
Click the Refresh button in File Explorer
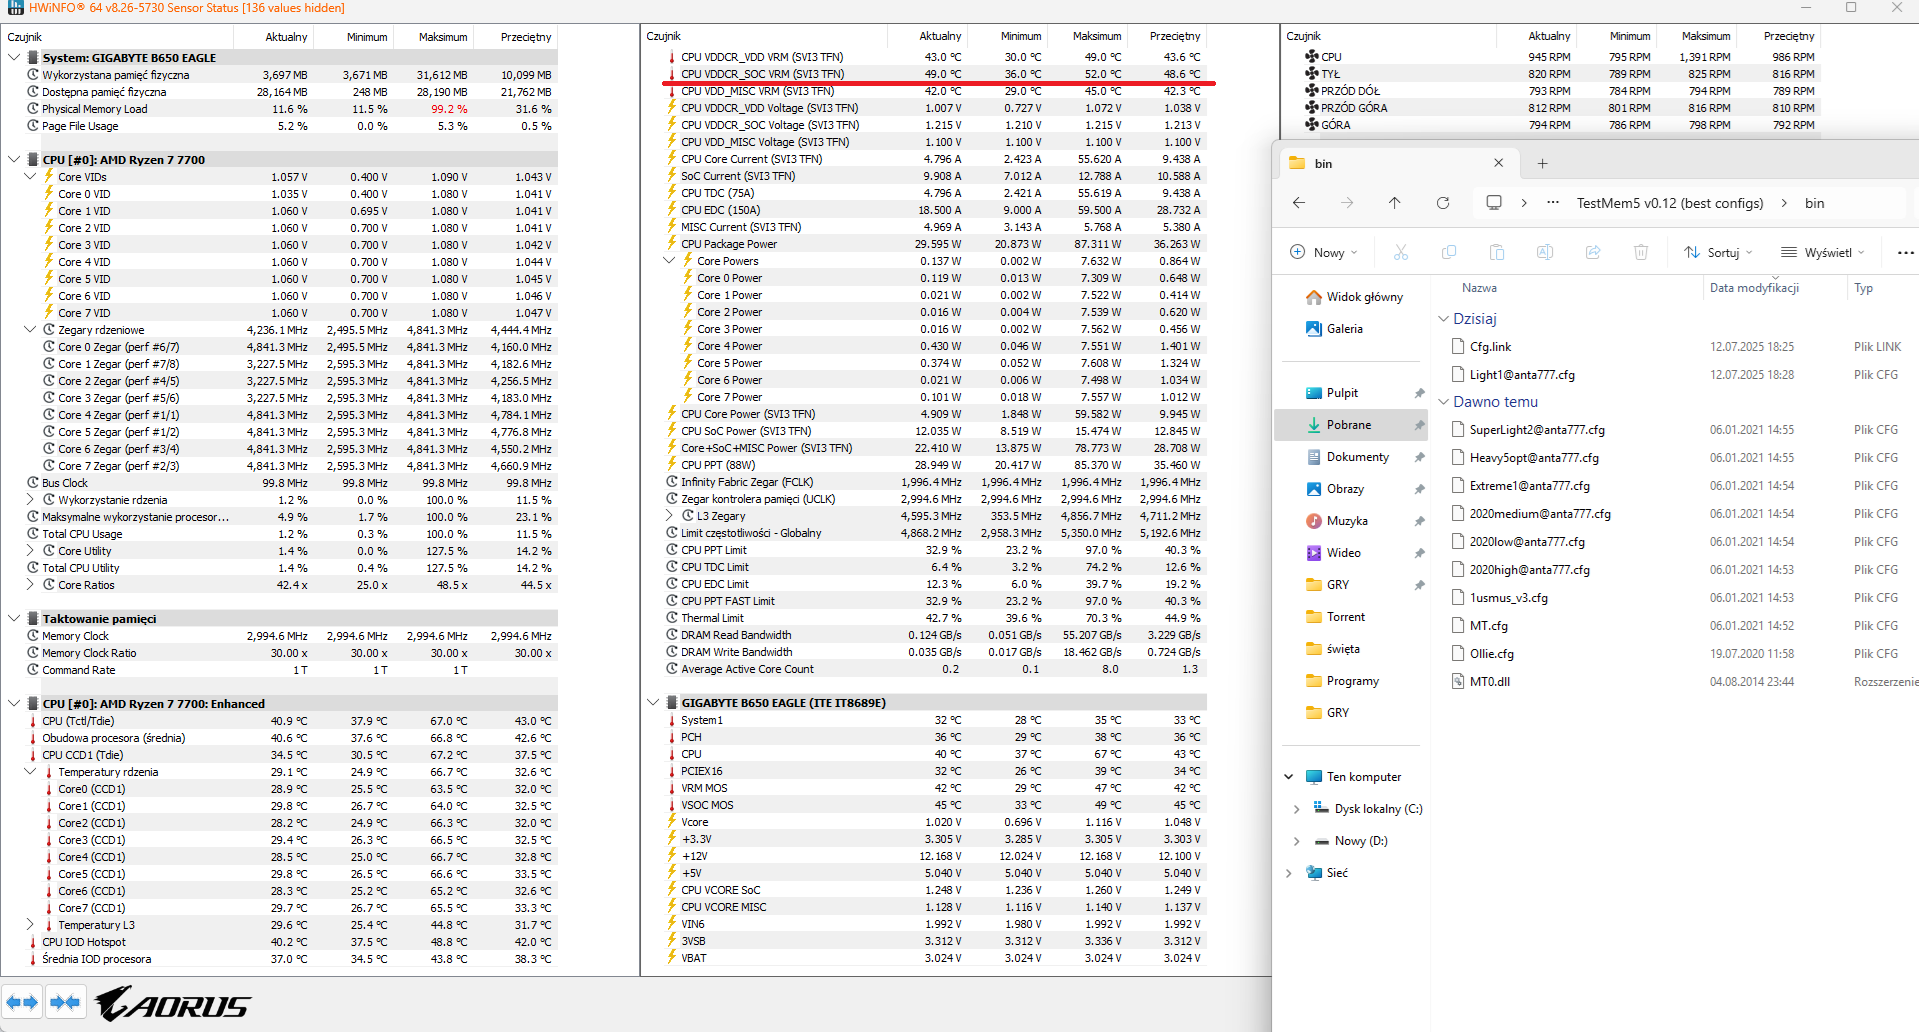click(x=1442, y=203)
